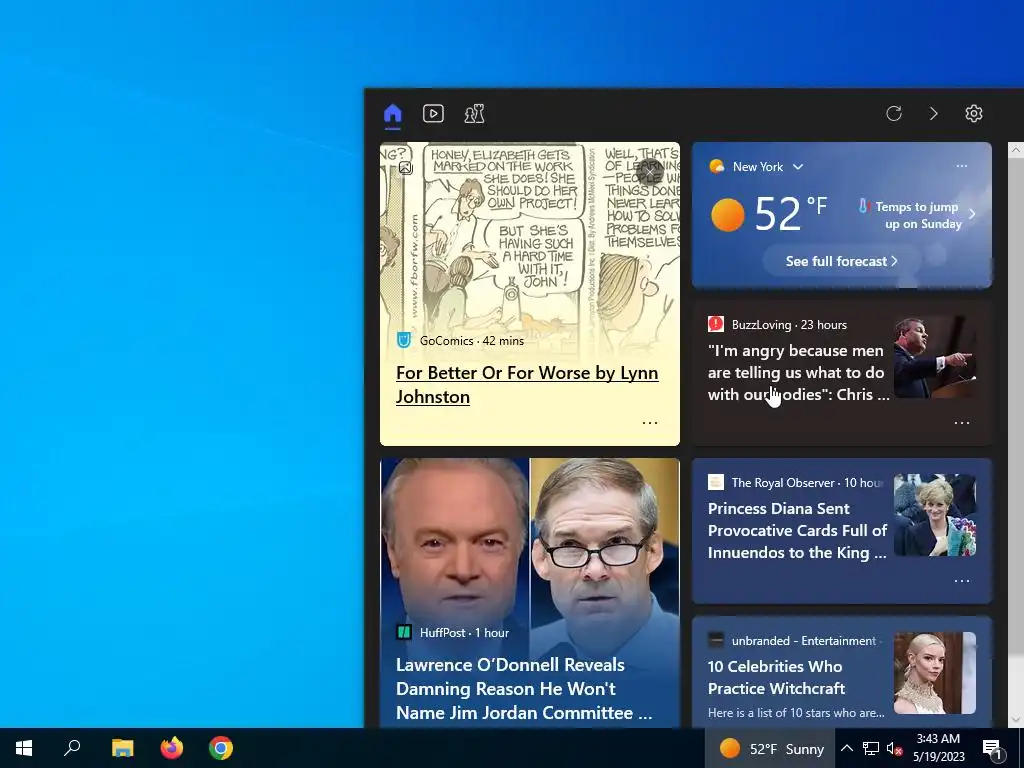Viewport: 1024px width, 768px height.
Task: Click GoComics 42 mins source label
Action: click(472, 340)
